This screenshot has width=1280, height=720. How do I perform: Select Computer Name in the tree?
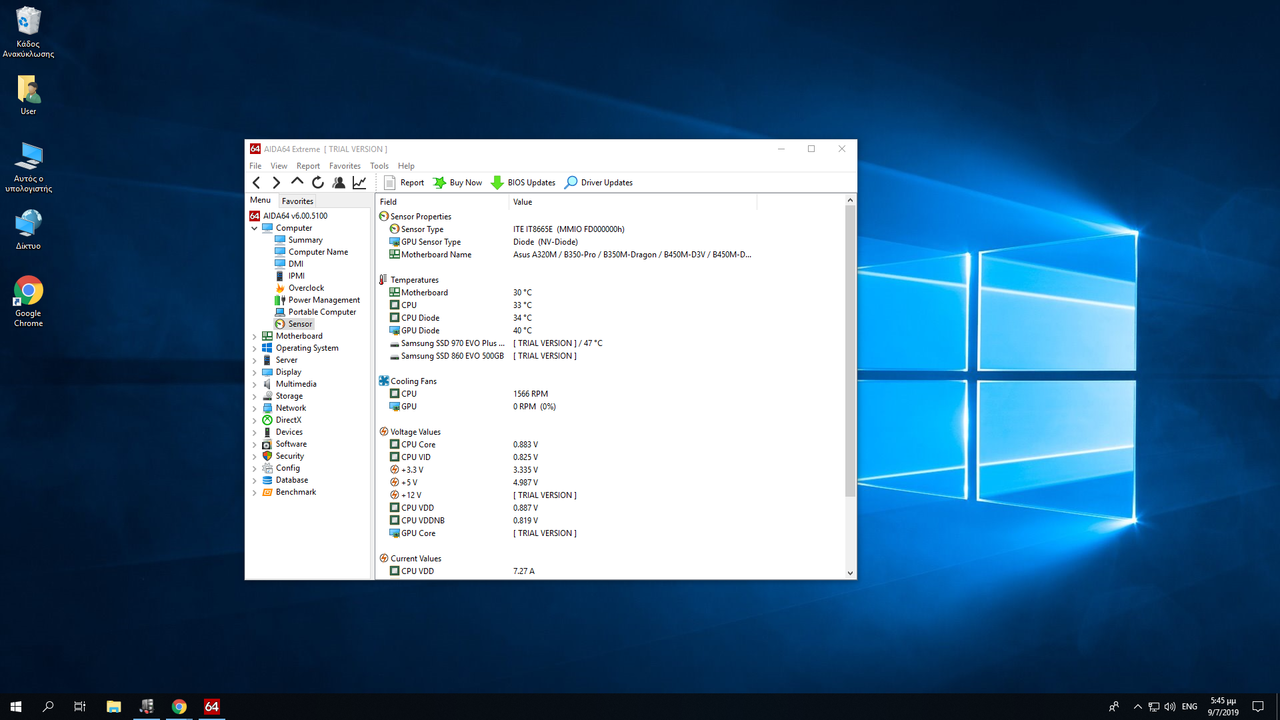point(318,252)
